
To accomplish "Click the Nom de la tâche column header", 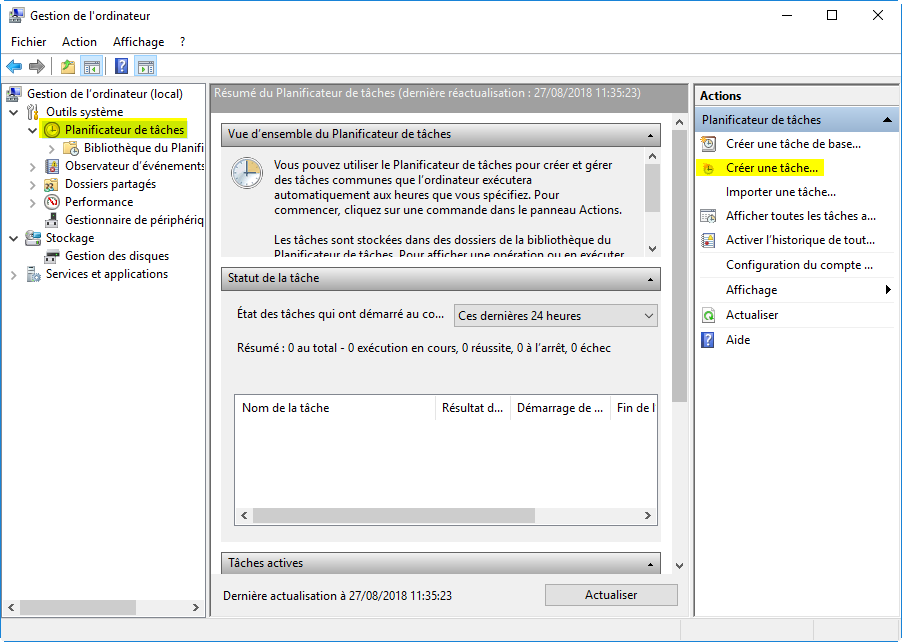I will tap(335, 408).
